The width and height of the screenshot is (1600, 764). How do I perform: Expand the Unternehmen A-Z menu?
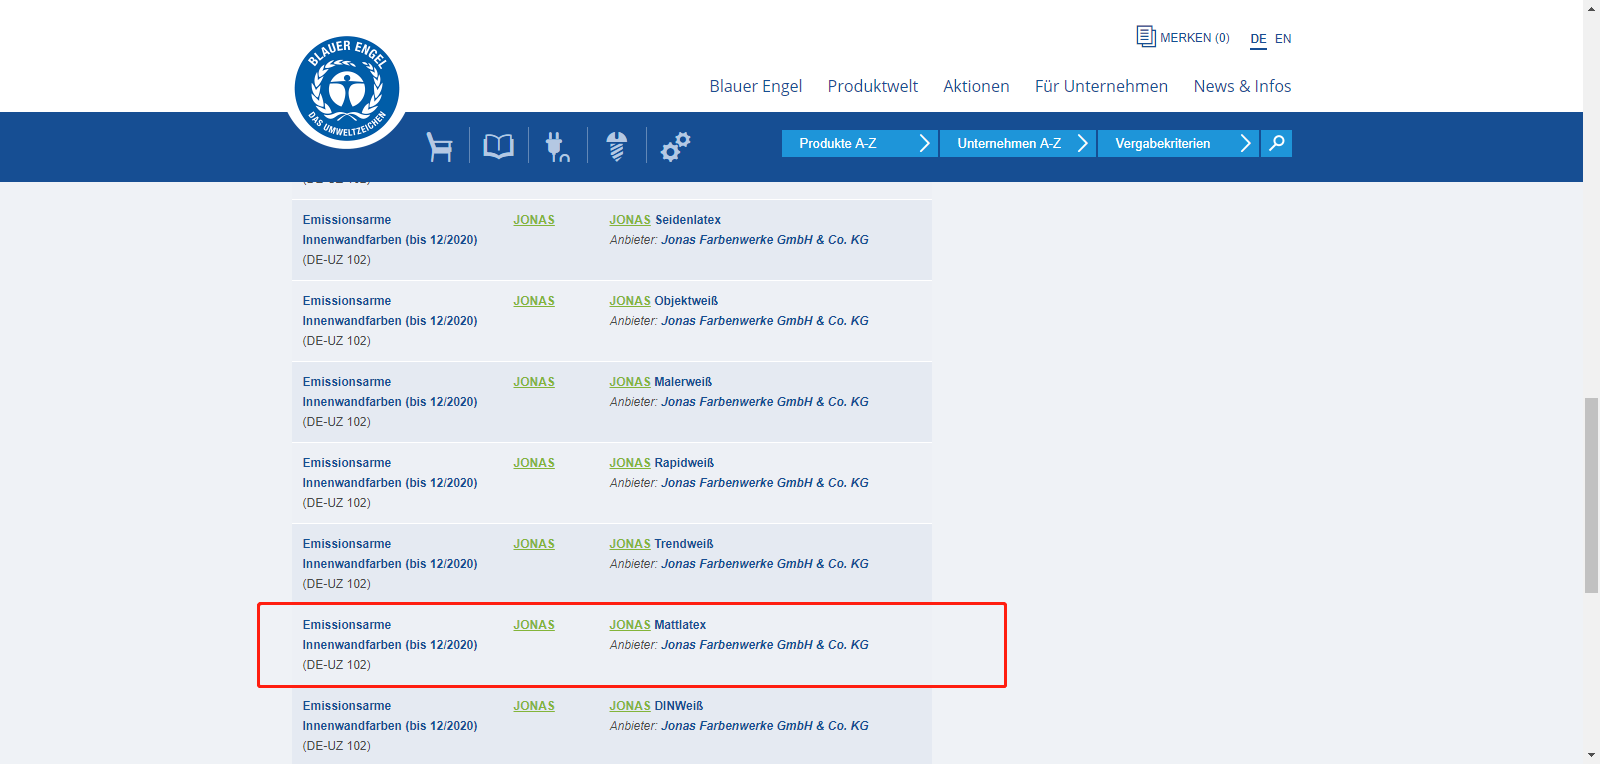pos(1018,143)
